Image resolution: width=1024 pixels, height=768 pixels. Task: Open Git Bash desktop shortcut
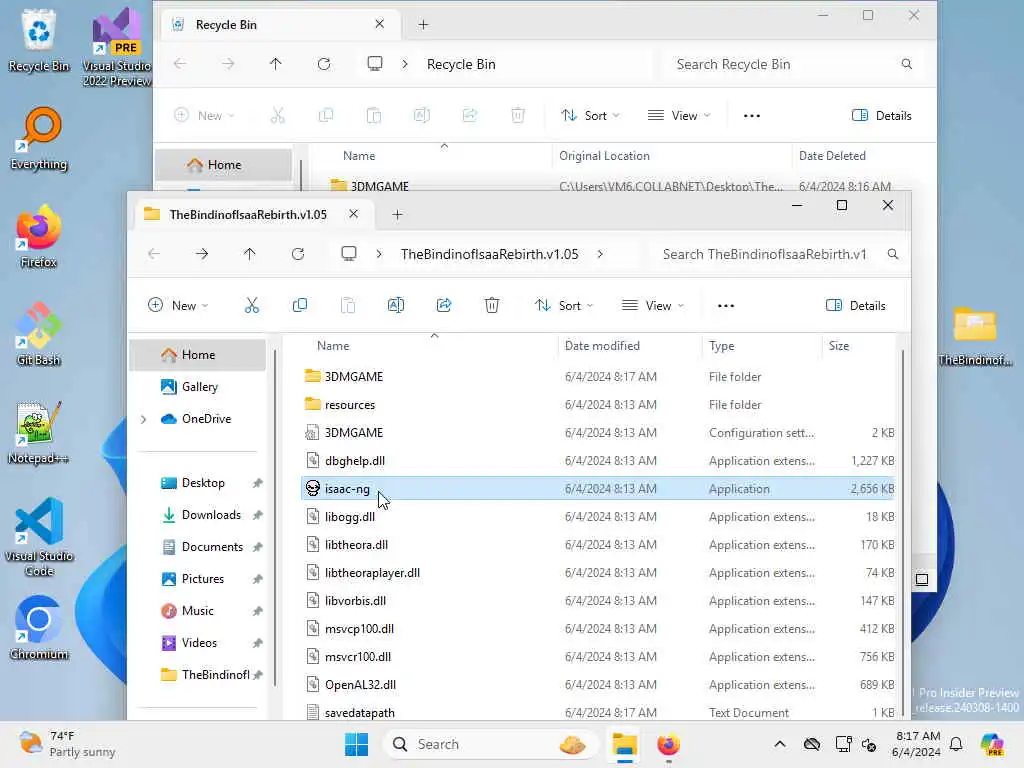pos(39,334)
